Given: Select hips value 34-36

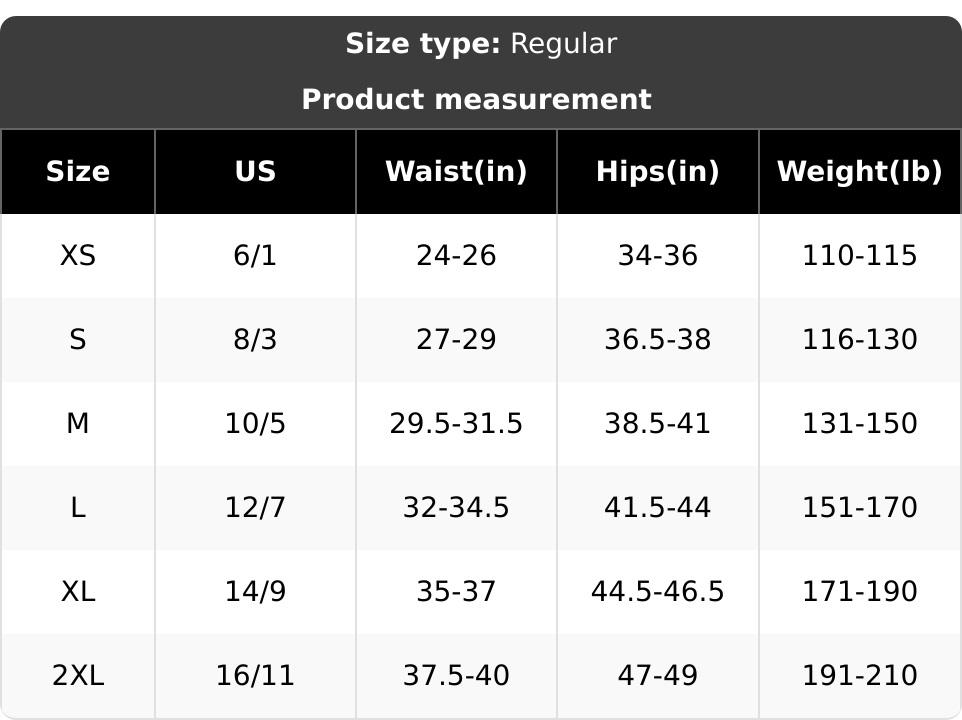Looking at the screenshot, I should pyautogui.click(x=657, y=256).
